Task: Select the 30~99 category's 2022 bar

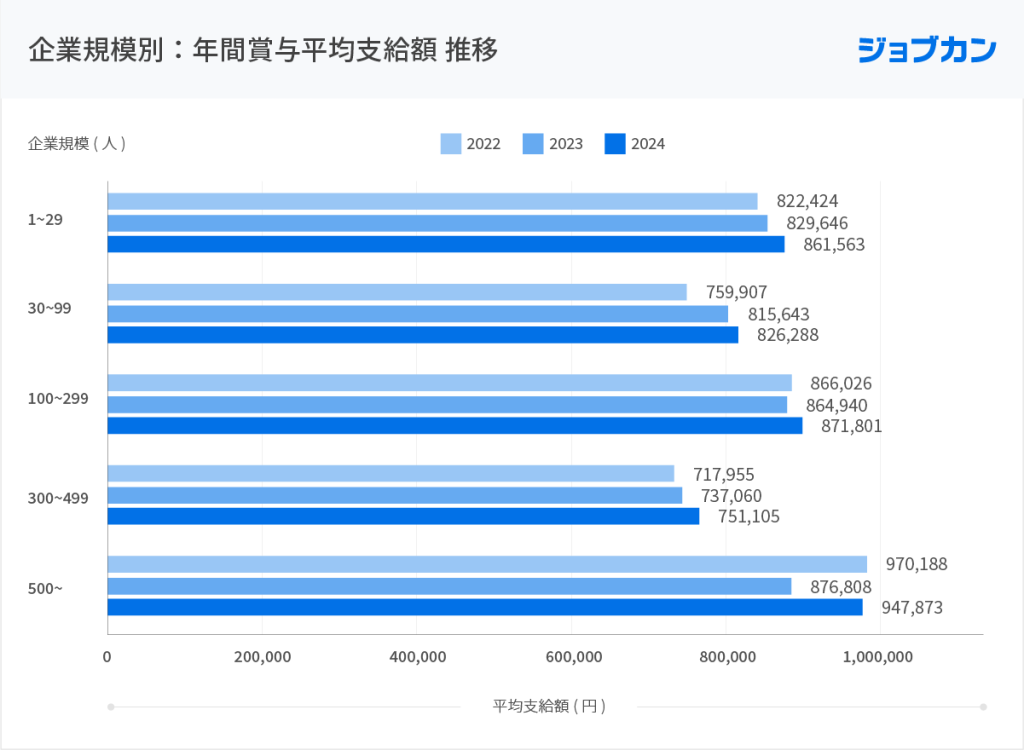Action: tap(397, 292)
